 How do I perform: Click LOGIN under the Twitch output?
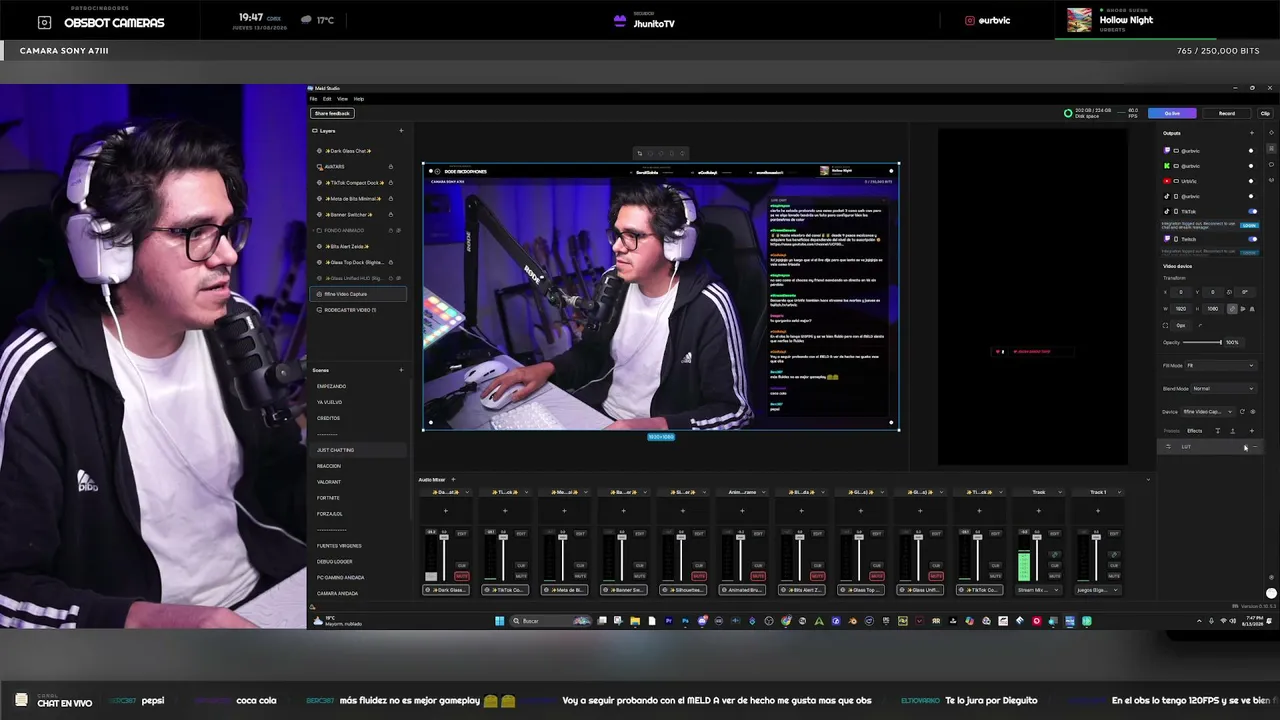coord(1249,252)
